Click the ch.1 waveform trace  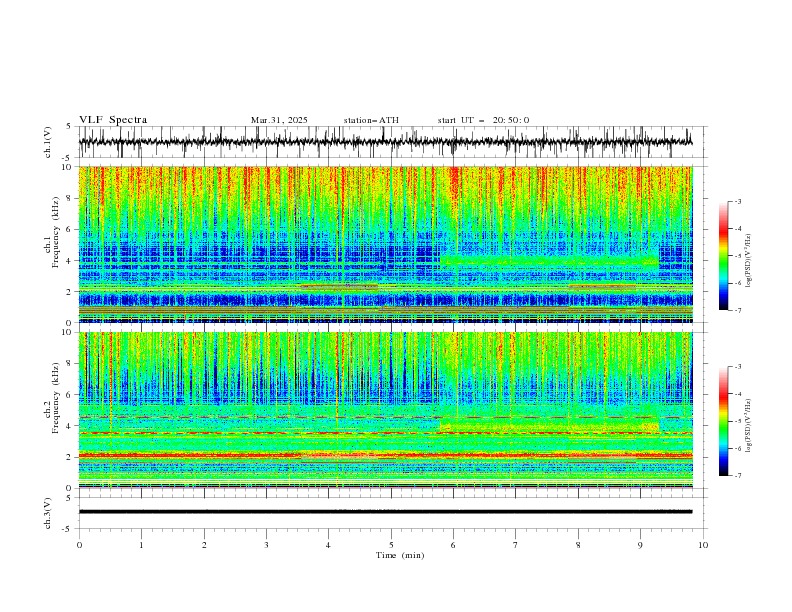[385, 142]
